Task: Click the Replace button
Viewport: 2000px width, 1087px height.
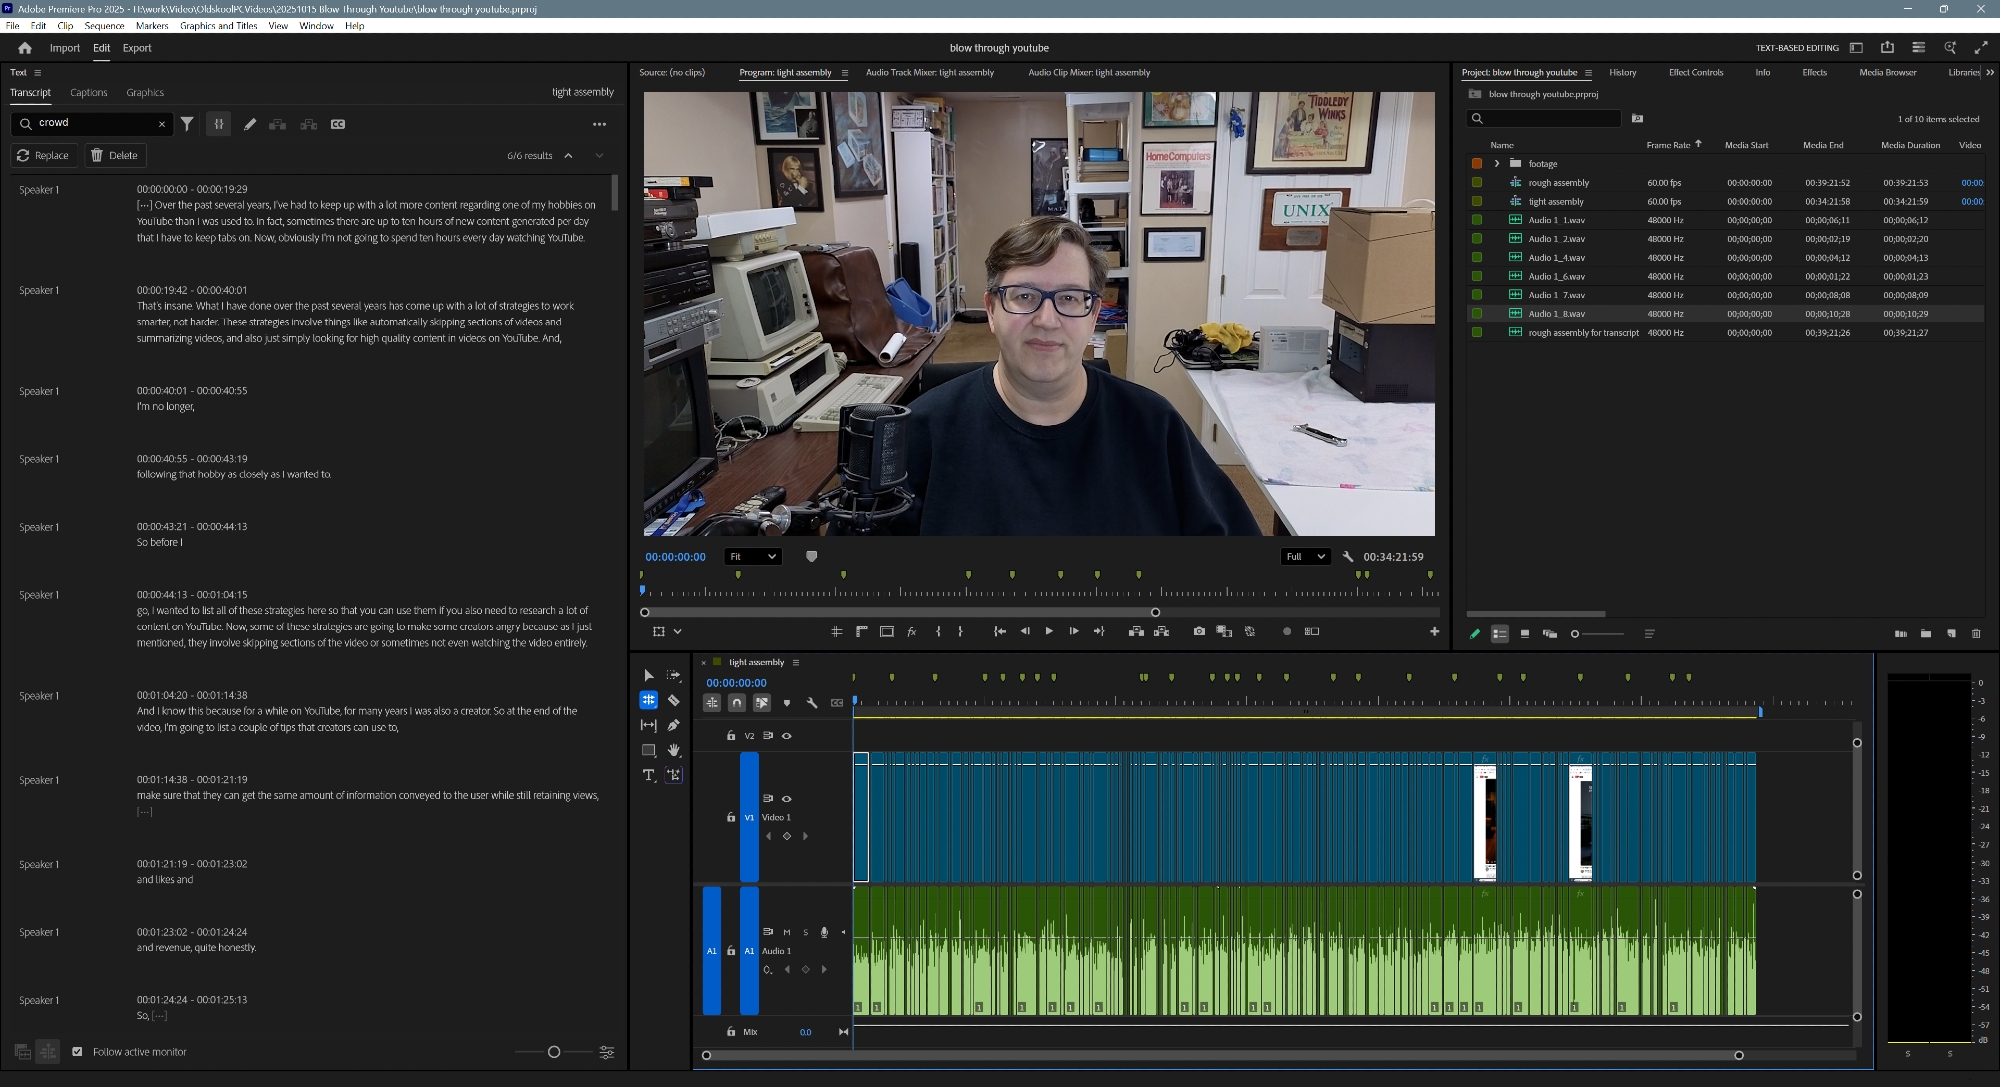Action: (x=43, y=156)
